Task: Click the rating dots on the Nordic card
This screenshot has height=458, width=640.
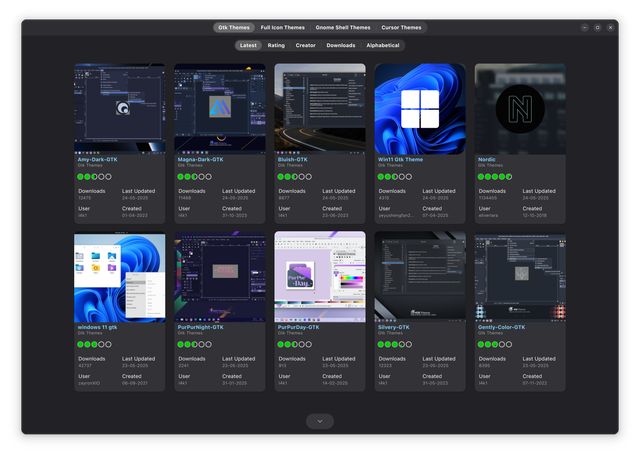Action: 495,177
